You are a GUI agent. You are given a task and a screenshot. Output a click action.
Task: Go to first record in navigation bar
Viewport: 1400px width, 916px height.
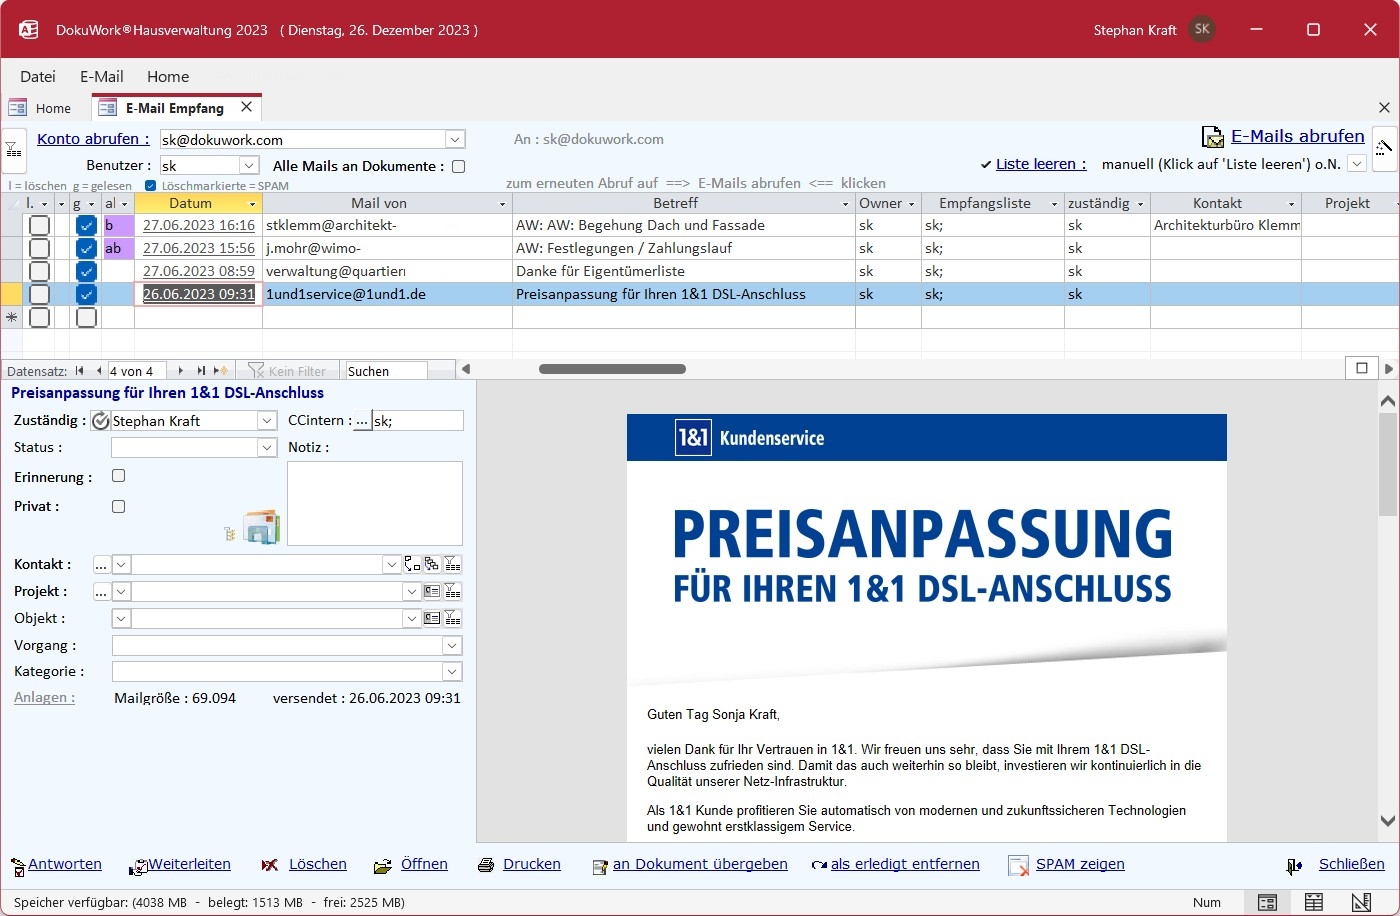click(x=79, y=371)
